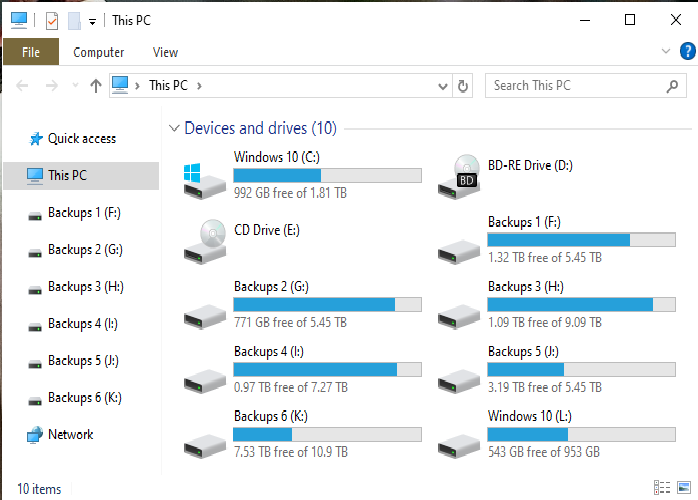Click the text 771 GB free of 5.45 TB
The image size is (698, 500).
(x=290, y=322)
